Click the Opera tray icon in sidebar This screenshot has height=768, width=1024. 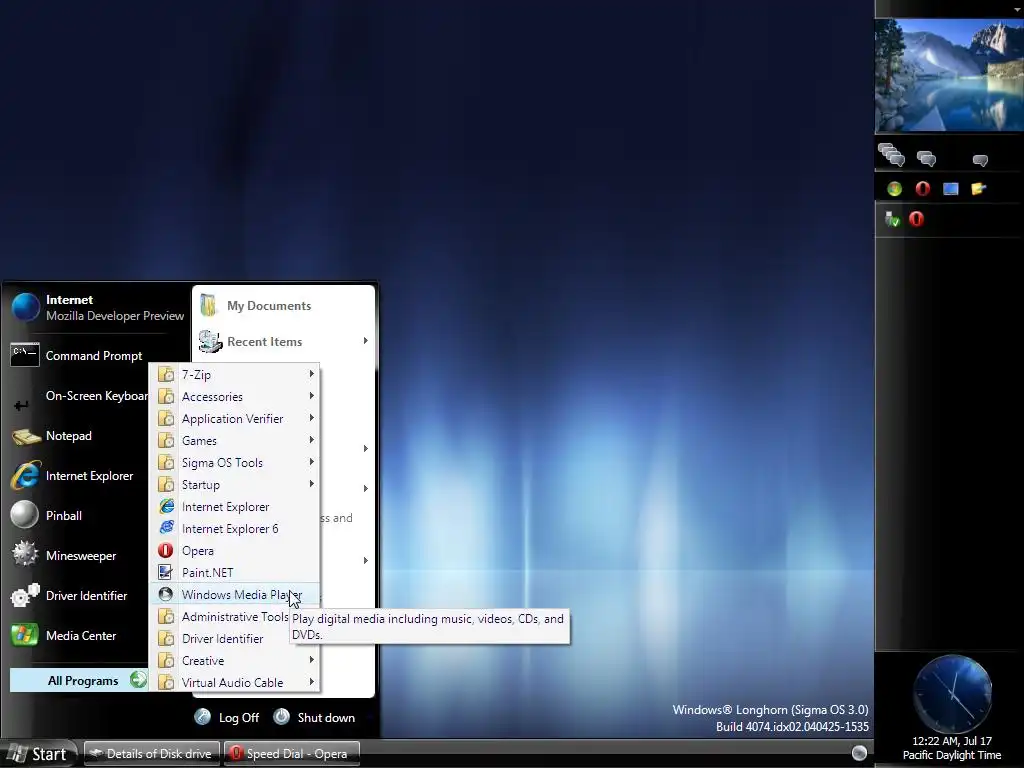916,219
